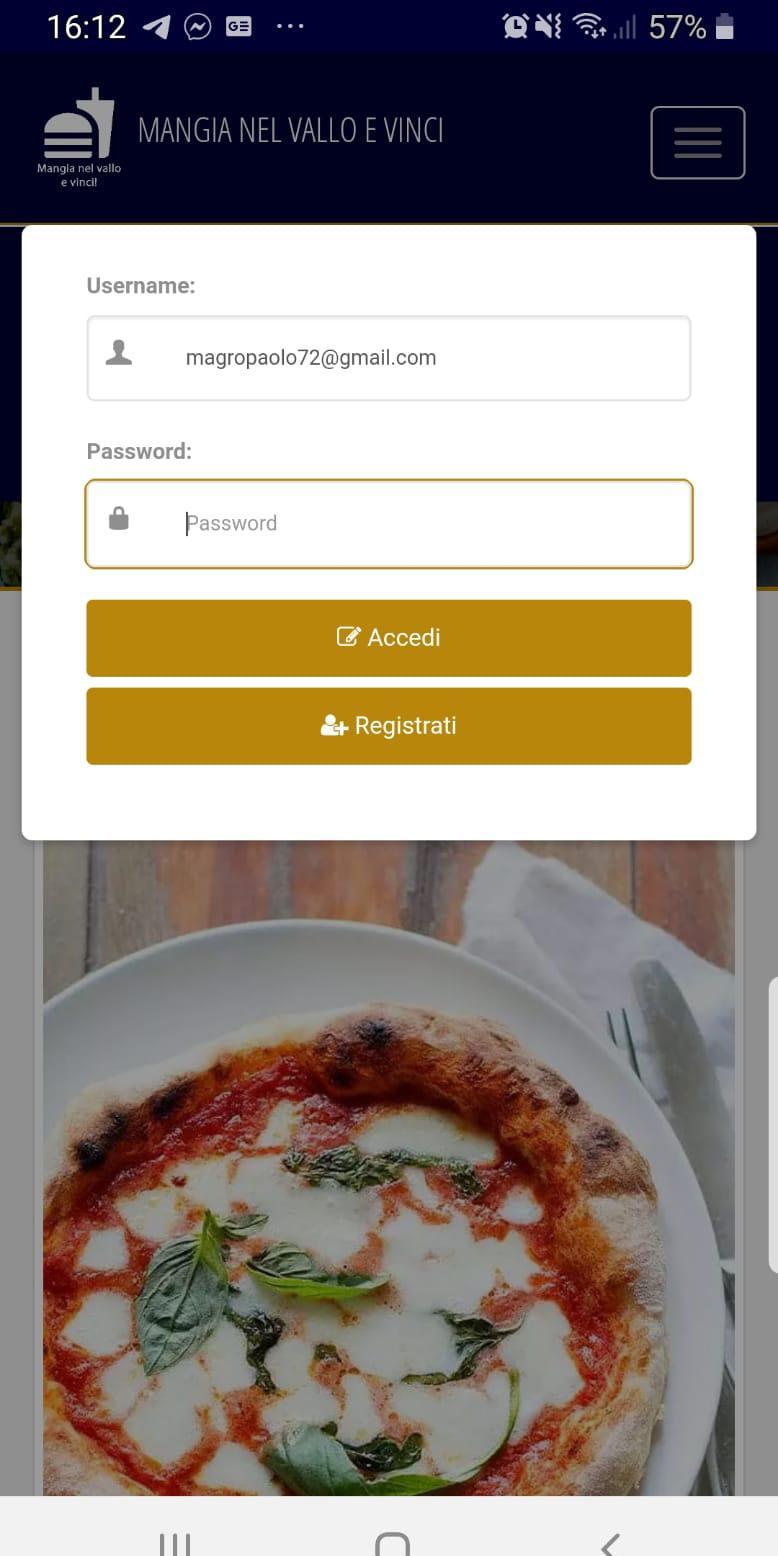Viewport: 778px width, 1556px height.
Task: Tap the mute/vibrate status icon
Action: click(x=549, y=27)
